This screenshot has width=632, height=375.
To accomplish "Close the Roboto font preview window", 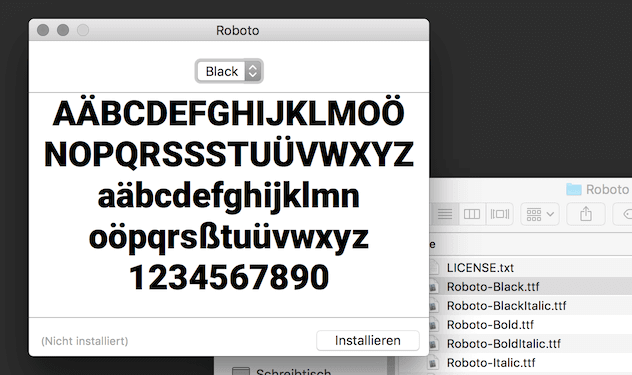I will tap(43, 30).
